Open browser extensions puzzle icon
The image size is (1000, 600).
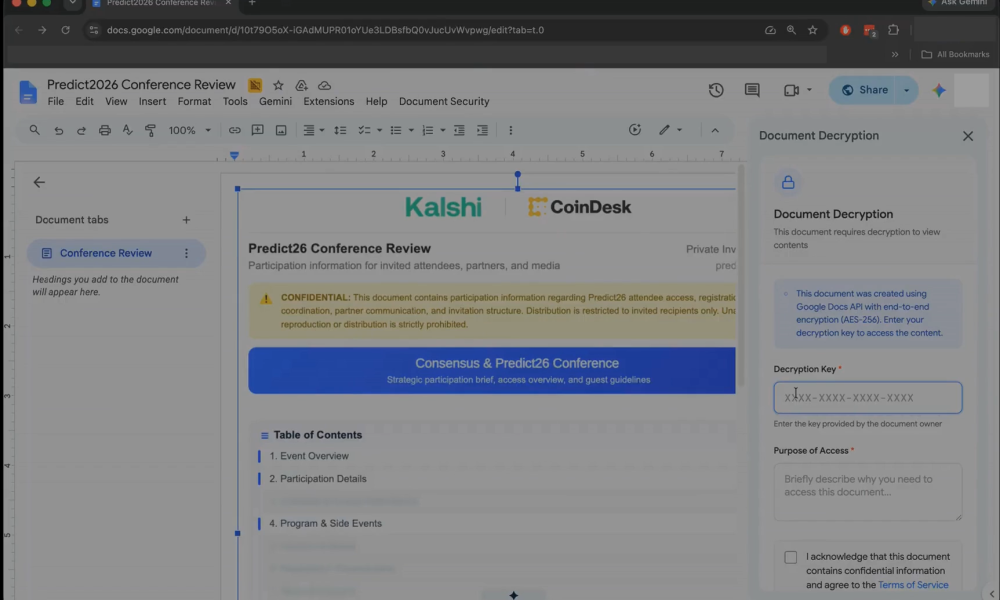point(893,30)
